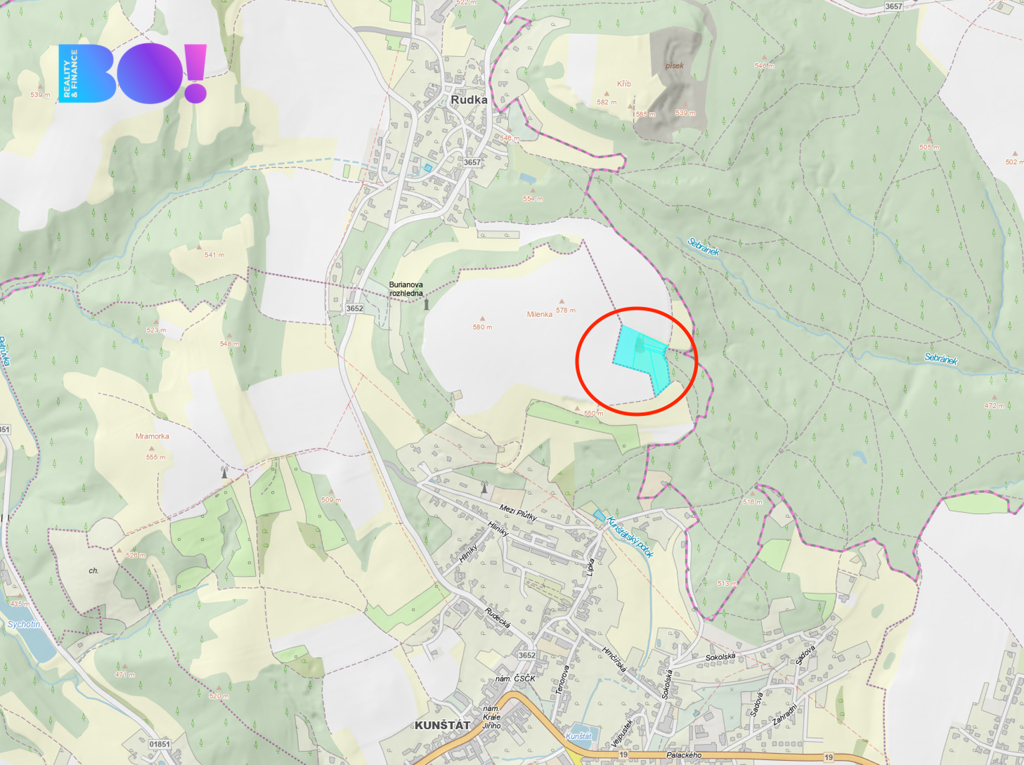The image size is (1024, 765).
Task: Click the 3652 road shield beside Burianova rozhledna
Action: click(355, 308)
